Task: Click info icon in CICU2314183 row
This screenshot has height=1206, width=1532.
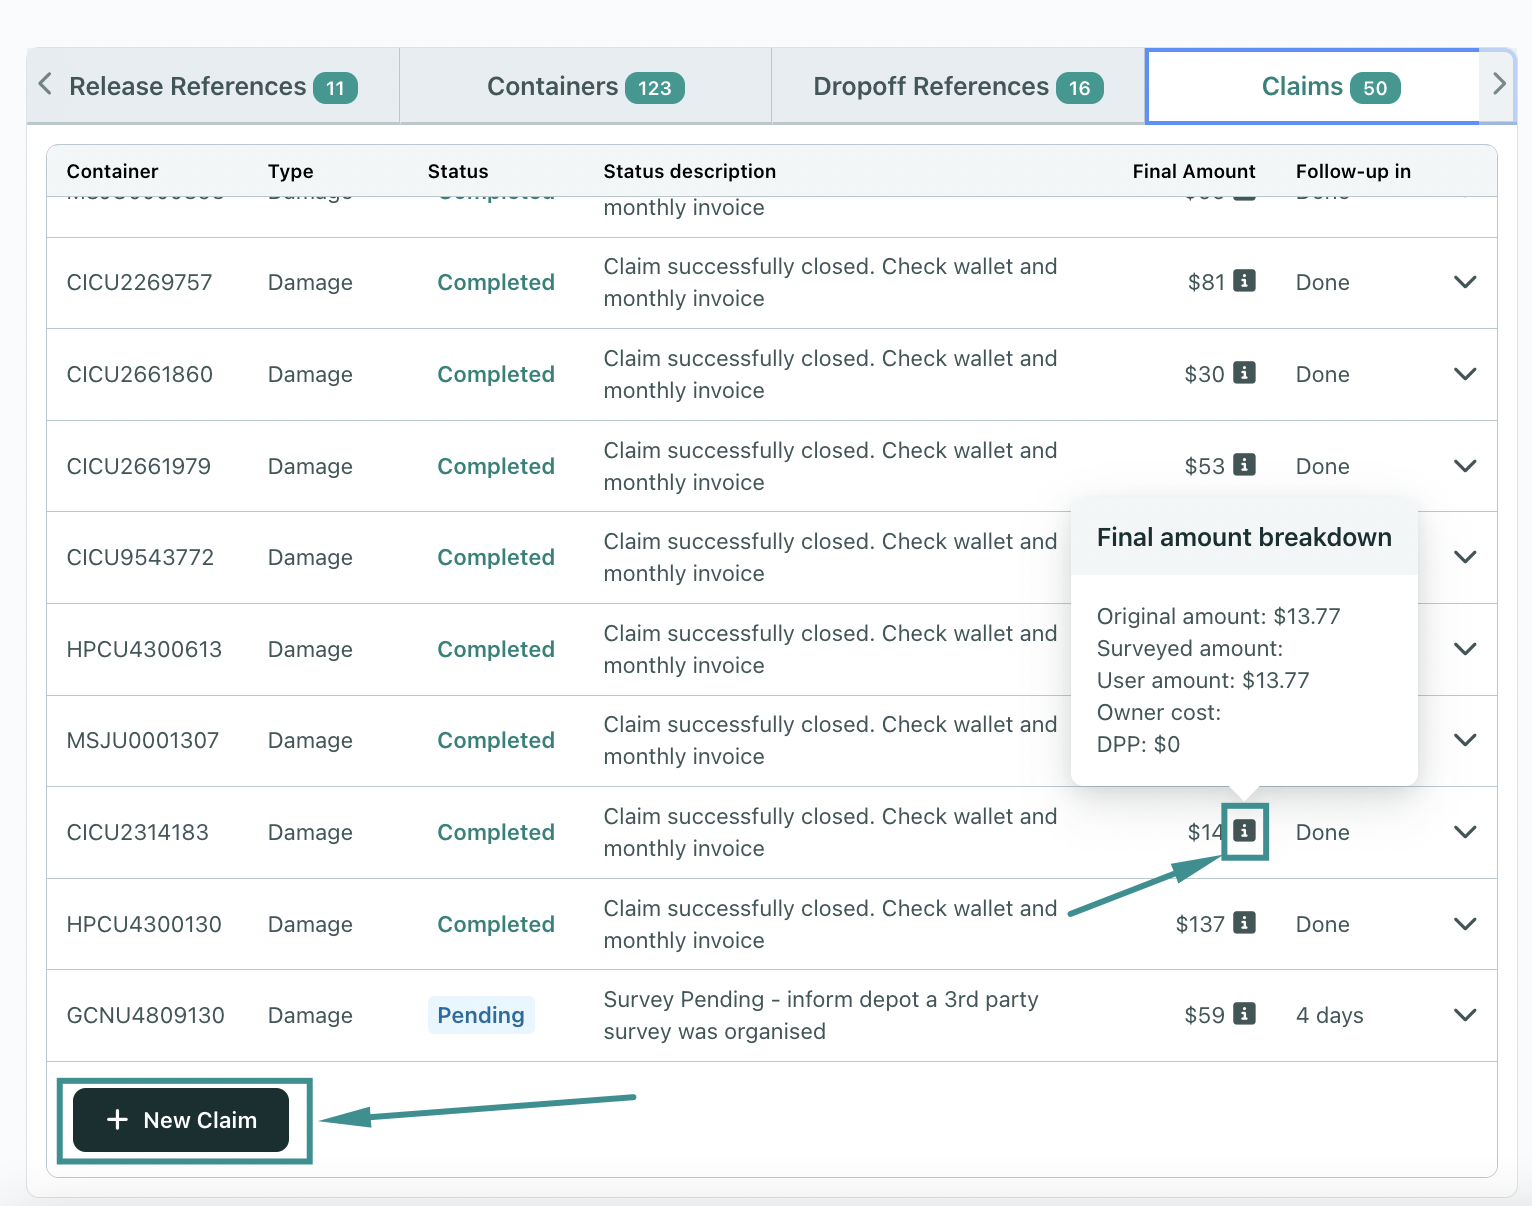Action: click(x=1244, y=831)
